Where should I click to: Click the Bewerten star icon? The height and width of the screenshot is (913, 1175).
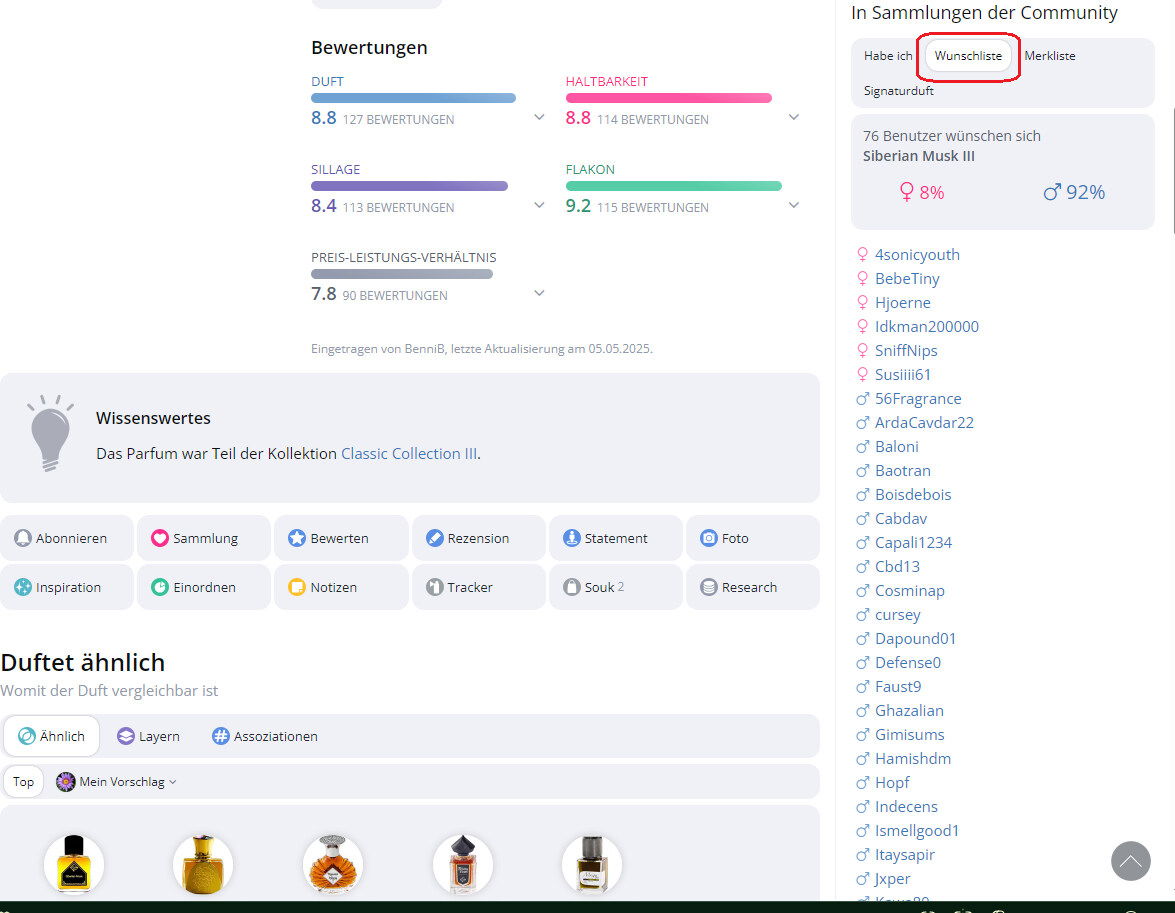coord(297,538)
